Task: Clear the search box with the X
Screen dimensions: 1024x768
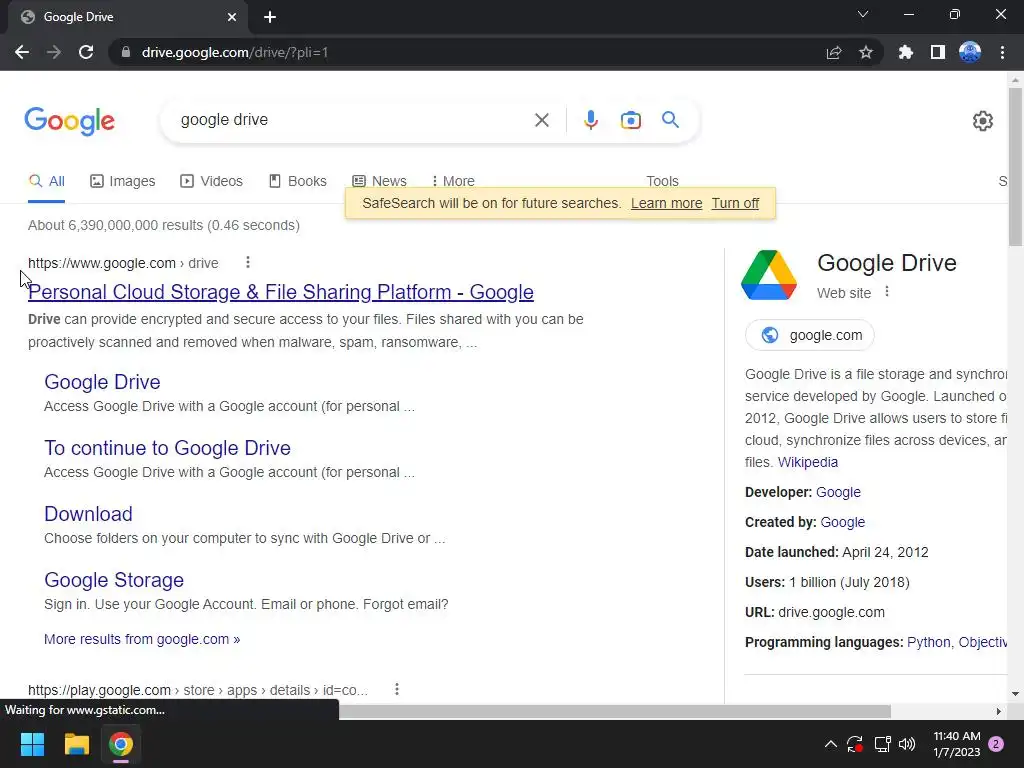Action: [x=541, y=120]
